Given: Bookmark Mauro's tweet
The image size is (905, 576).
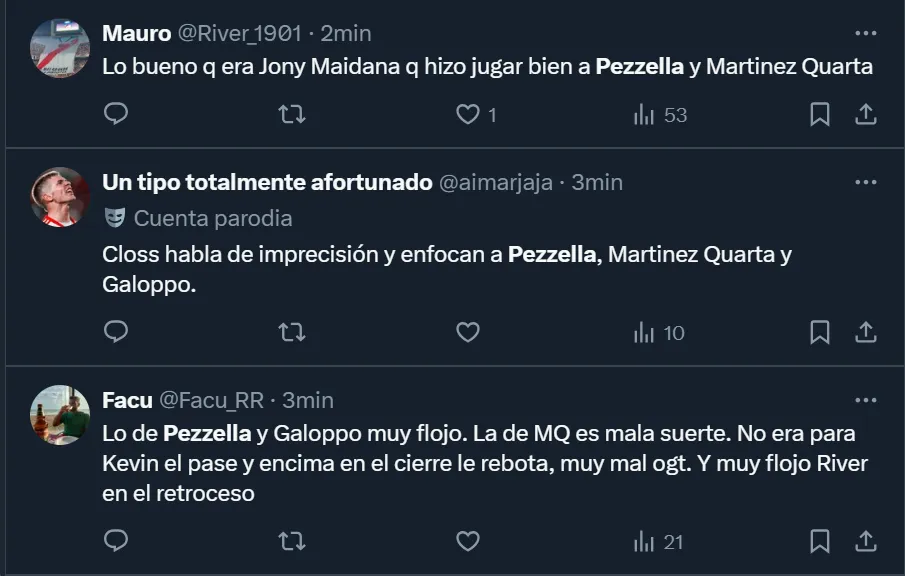Looking at the screenshot, I should tap(819, 115).
